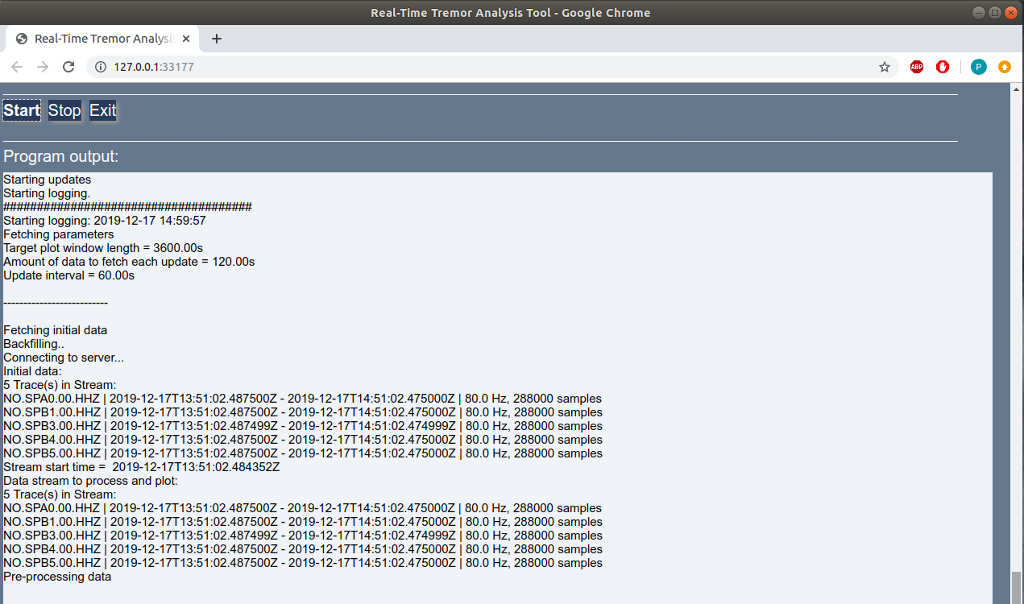
Task: Open the Adblock Plus extension icon
Action: [916, 66]
